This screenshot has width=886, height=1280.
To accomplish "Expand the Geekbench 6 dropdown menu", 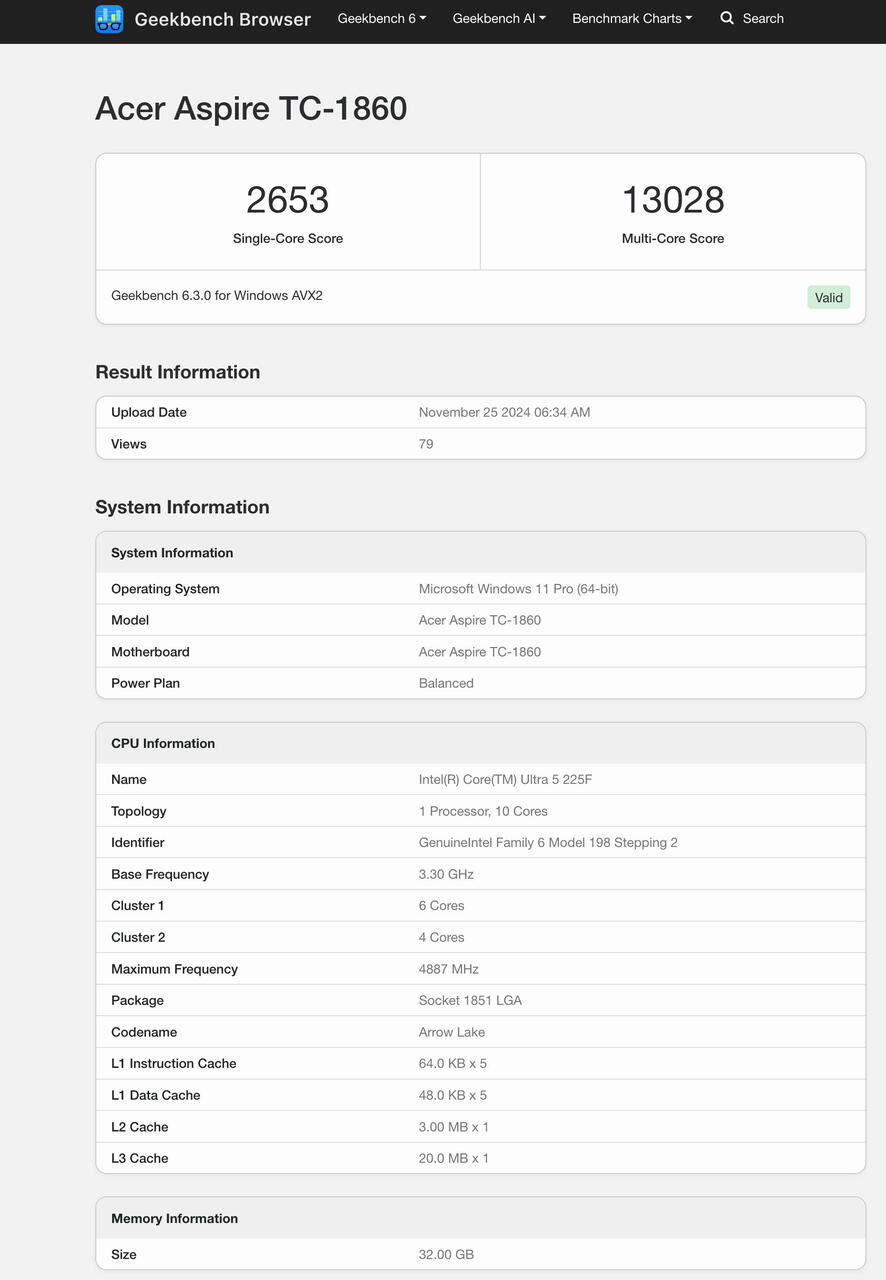I will point(382,18).
